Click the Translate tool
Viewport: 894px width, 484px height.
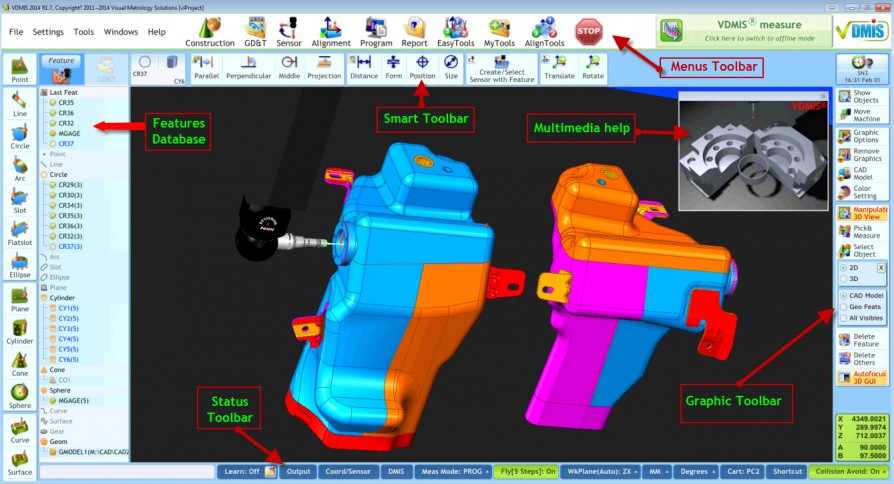pyautogui.click(x=559, y=68)
